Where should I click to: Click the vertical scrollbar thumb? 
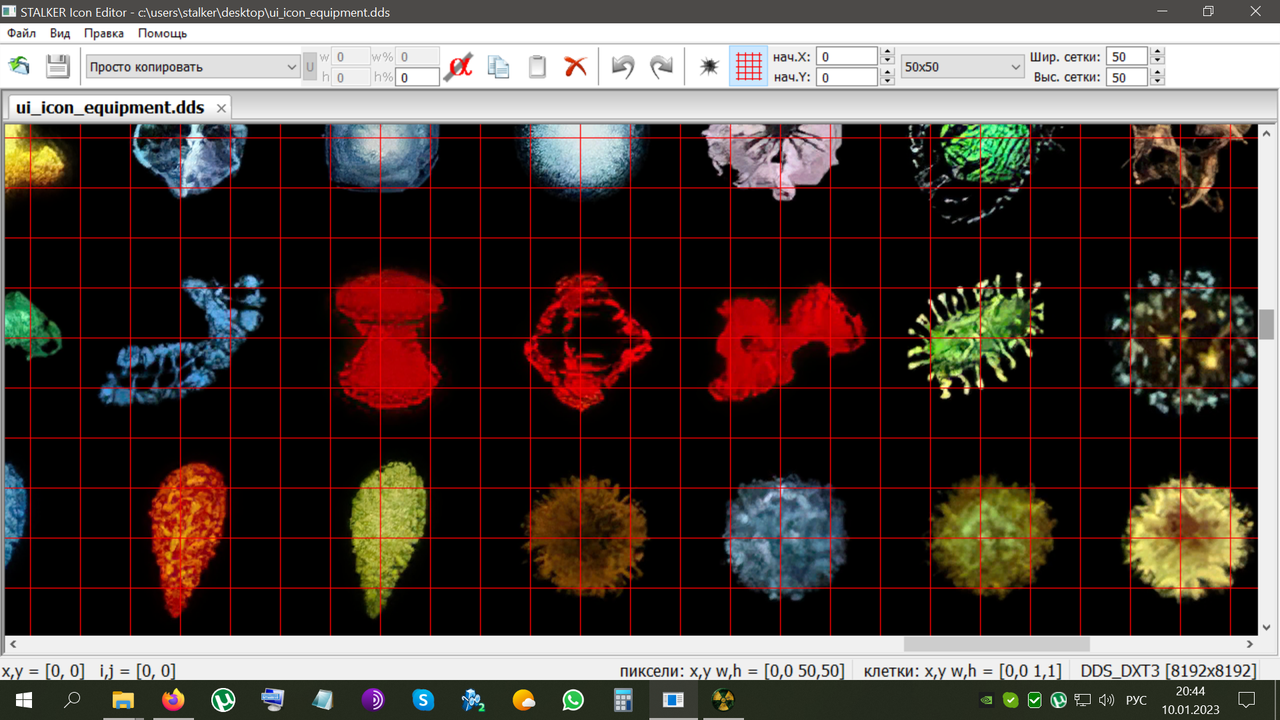(x=1267, y=325)
